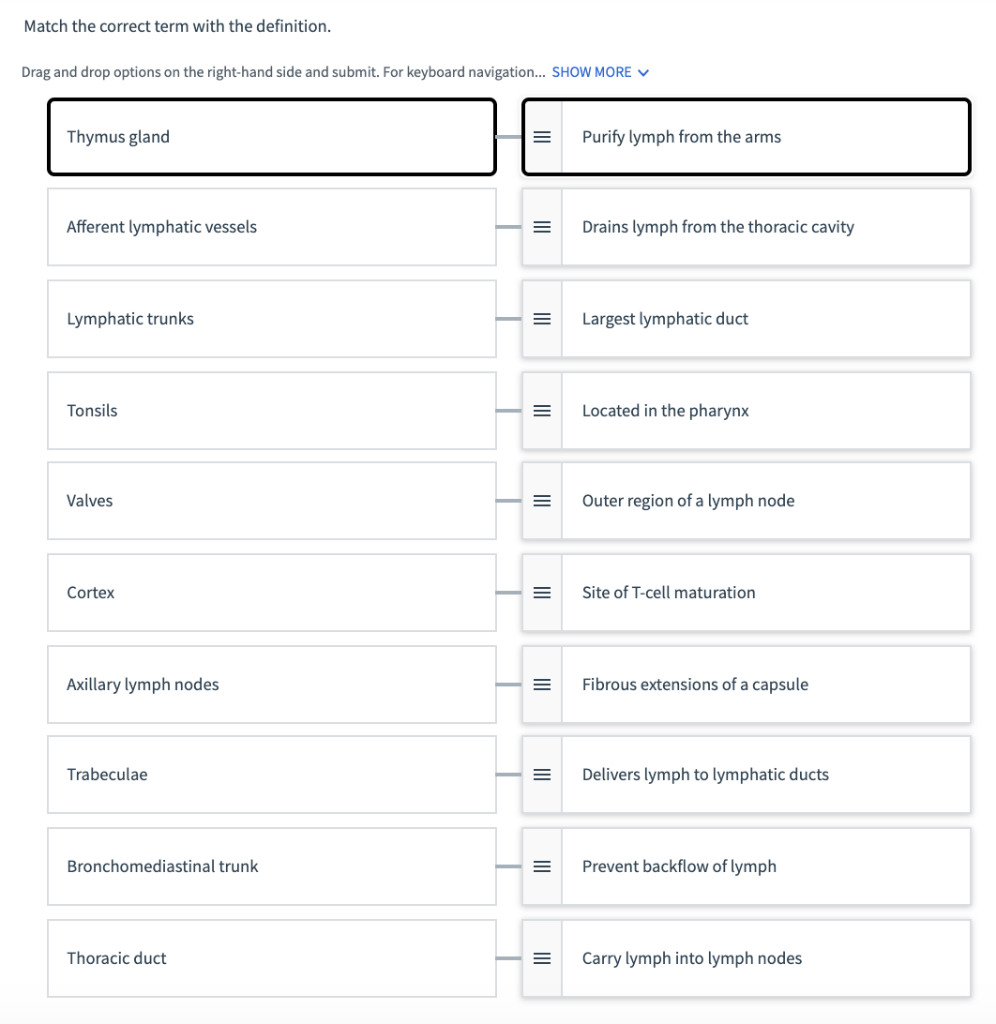
Task: Select the handle icon for 'Largest lymphatic duct'
Action: 542,319
